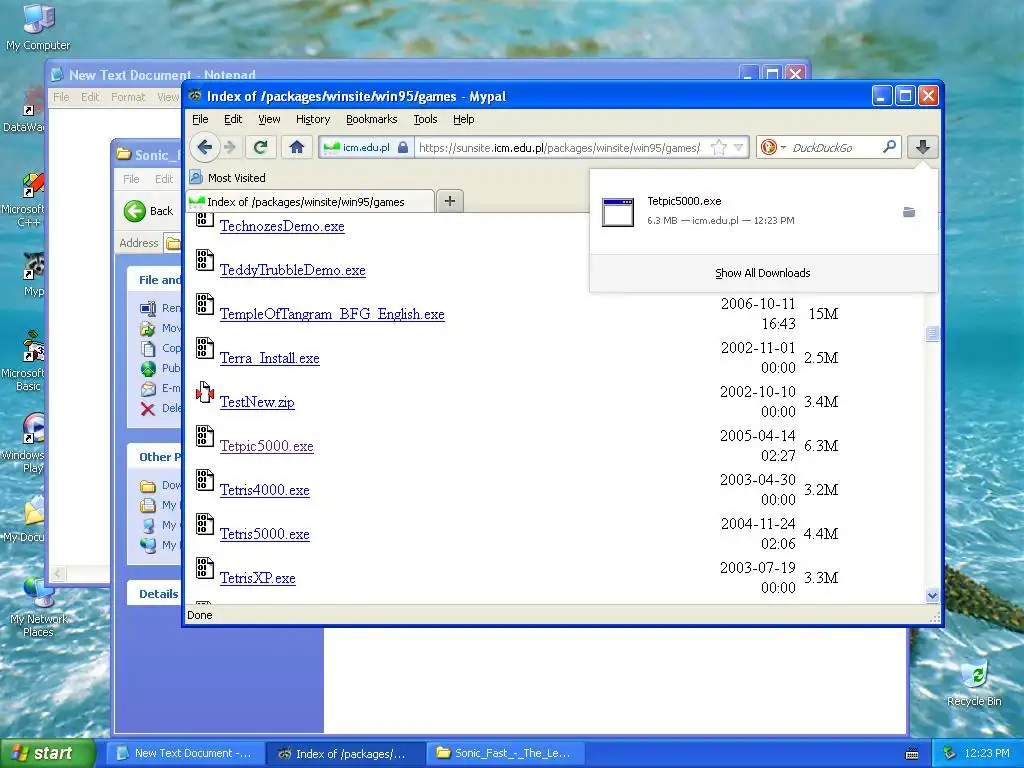
Task: Click the padlock site security icon
Action: click(x=403, y=148)
